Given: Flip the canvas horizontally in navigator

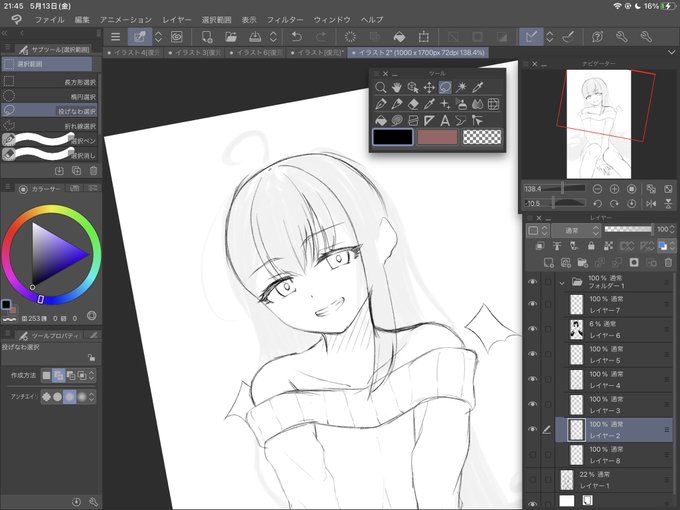Looking at the screenshot, I should (x=651, y=203).
